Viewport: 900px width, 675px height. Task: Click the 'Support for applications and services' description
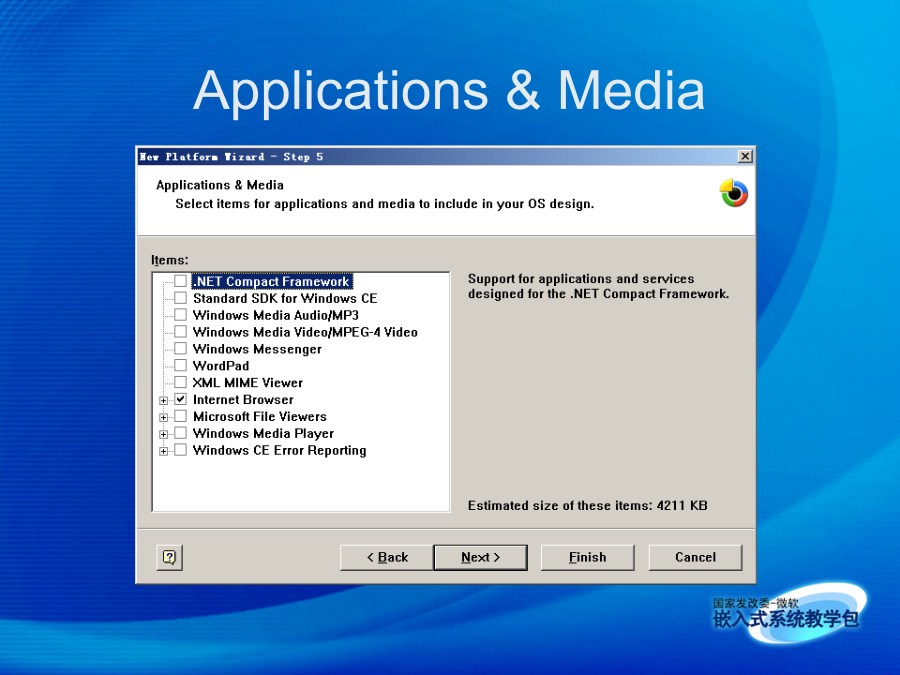click(x=598, y=286)
